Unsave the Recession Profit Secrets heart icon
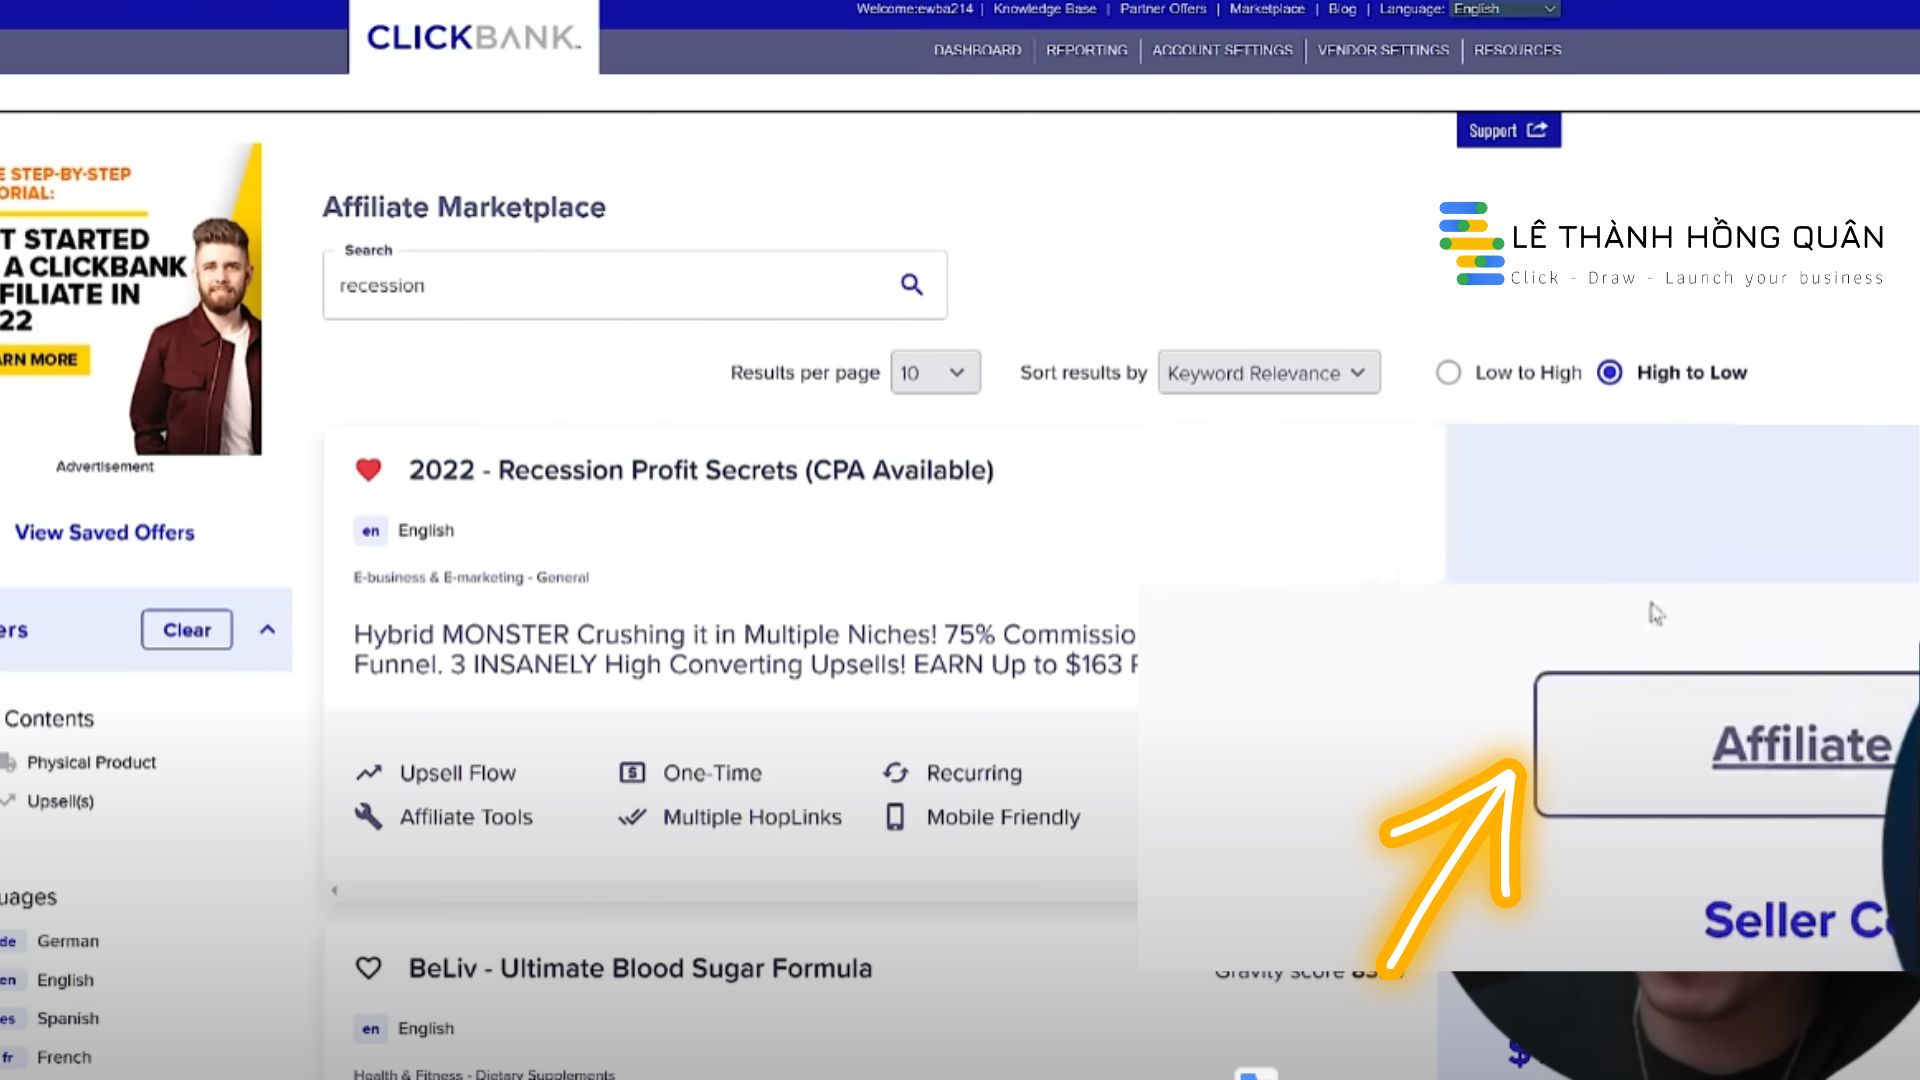 [x=369, y=470]
